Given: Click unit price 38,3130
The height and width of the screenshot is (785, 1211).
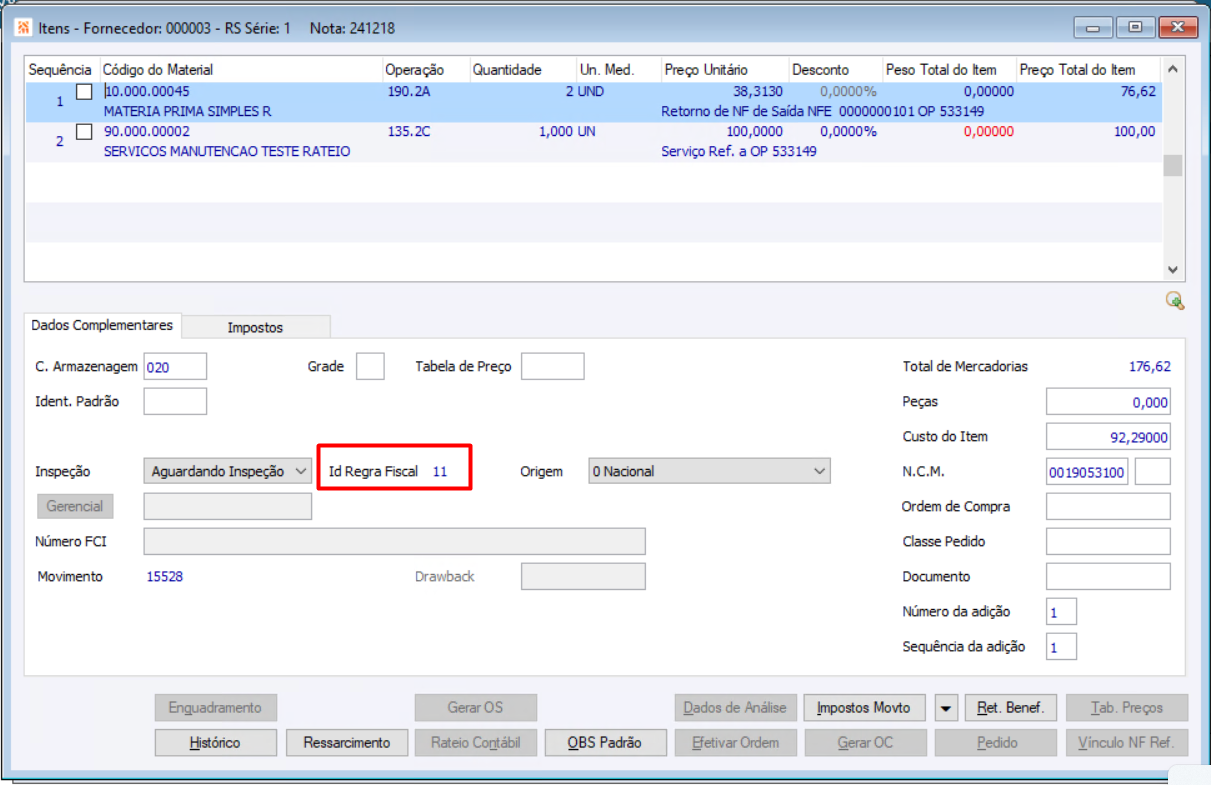Looking at the screenshot, I should 758,92.
